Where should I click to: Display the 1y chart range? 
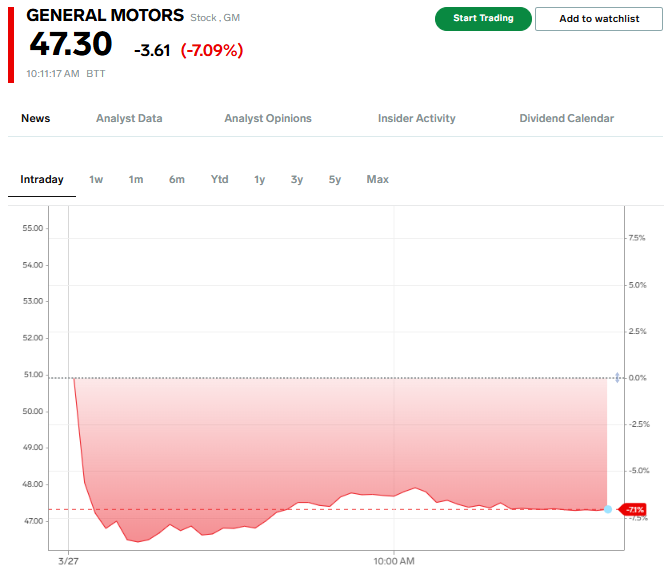pyautogui.click(x=259, y=179)
